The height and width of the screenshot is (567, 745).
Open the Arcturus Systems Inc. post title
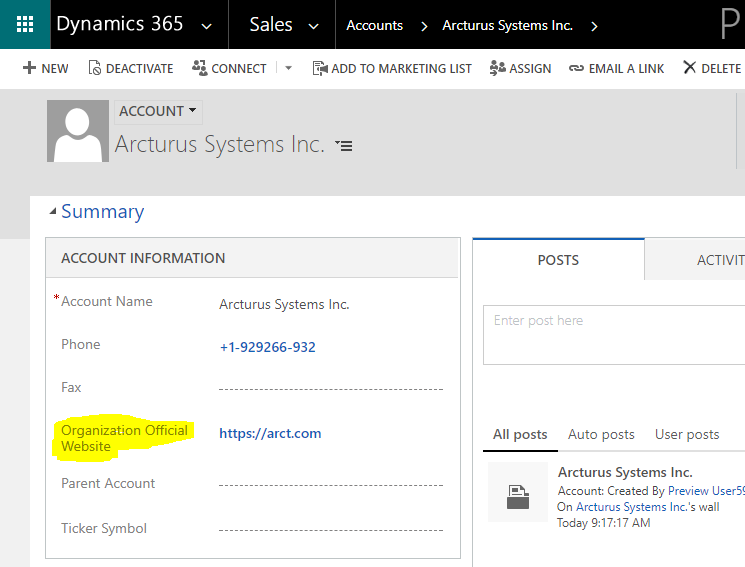(625, 472)
